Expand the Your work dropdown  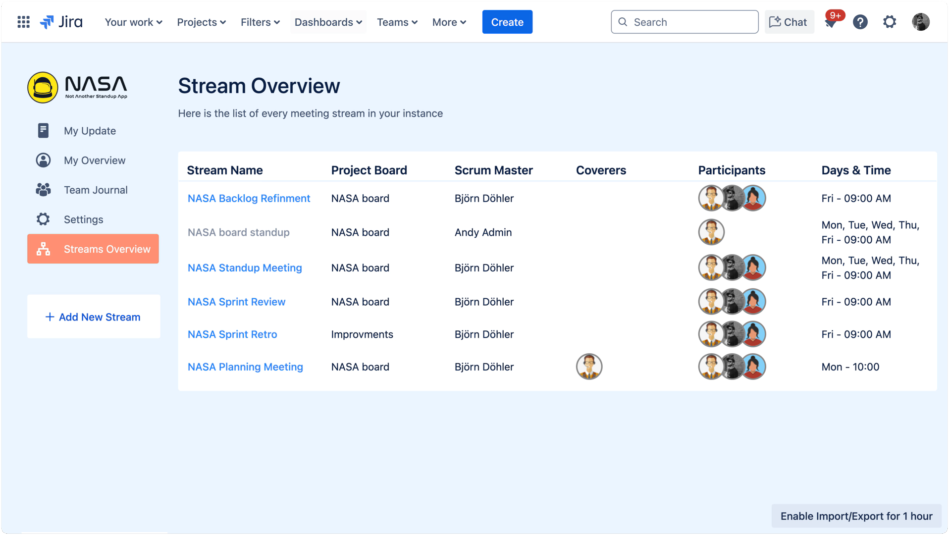(133, 22)
